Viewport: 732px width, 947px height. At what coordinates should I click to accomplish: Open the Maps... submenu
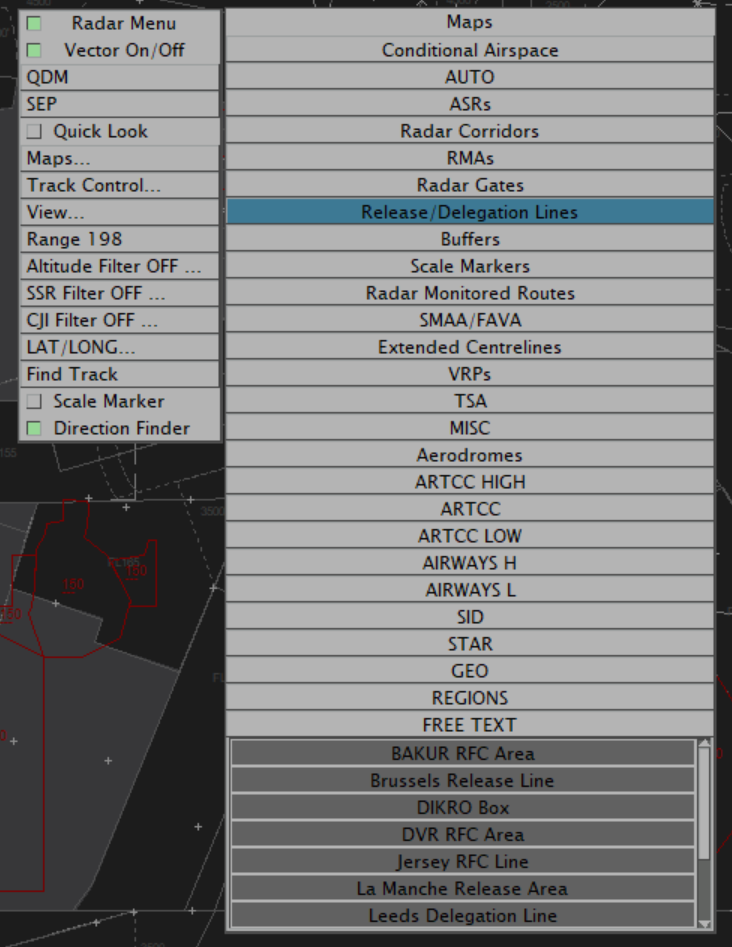click(x=119, y=158)
